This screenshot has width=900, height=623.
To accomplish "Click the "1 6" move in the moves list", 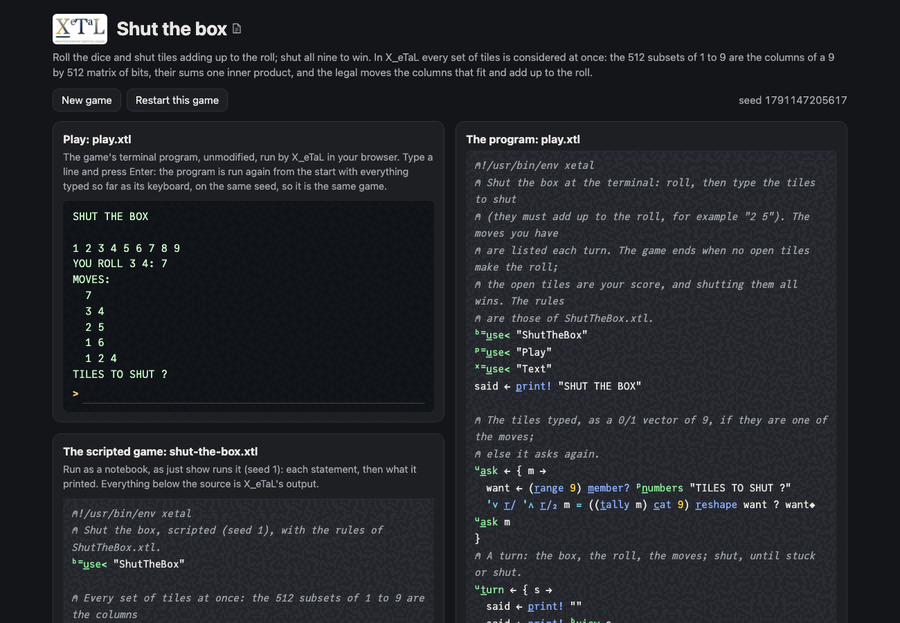I will tap(95, 342).
